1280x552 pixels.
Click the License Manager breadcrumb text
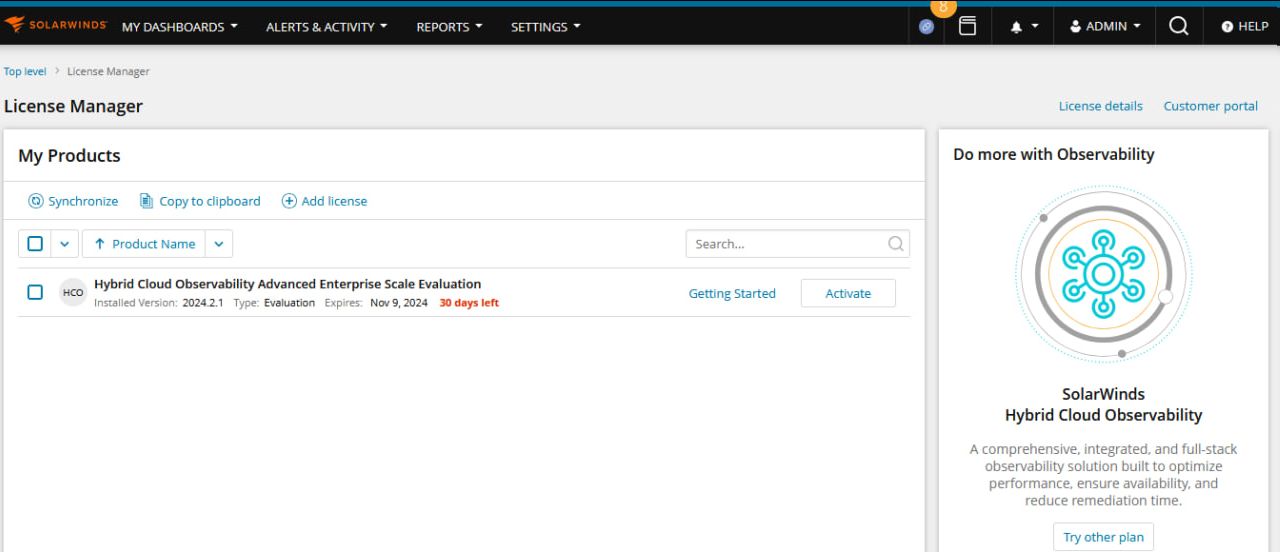[109, 72]
